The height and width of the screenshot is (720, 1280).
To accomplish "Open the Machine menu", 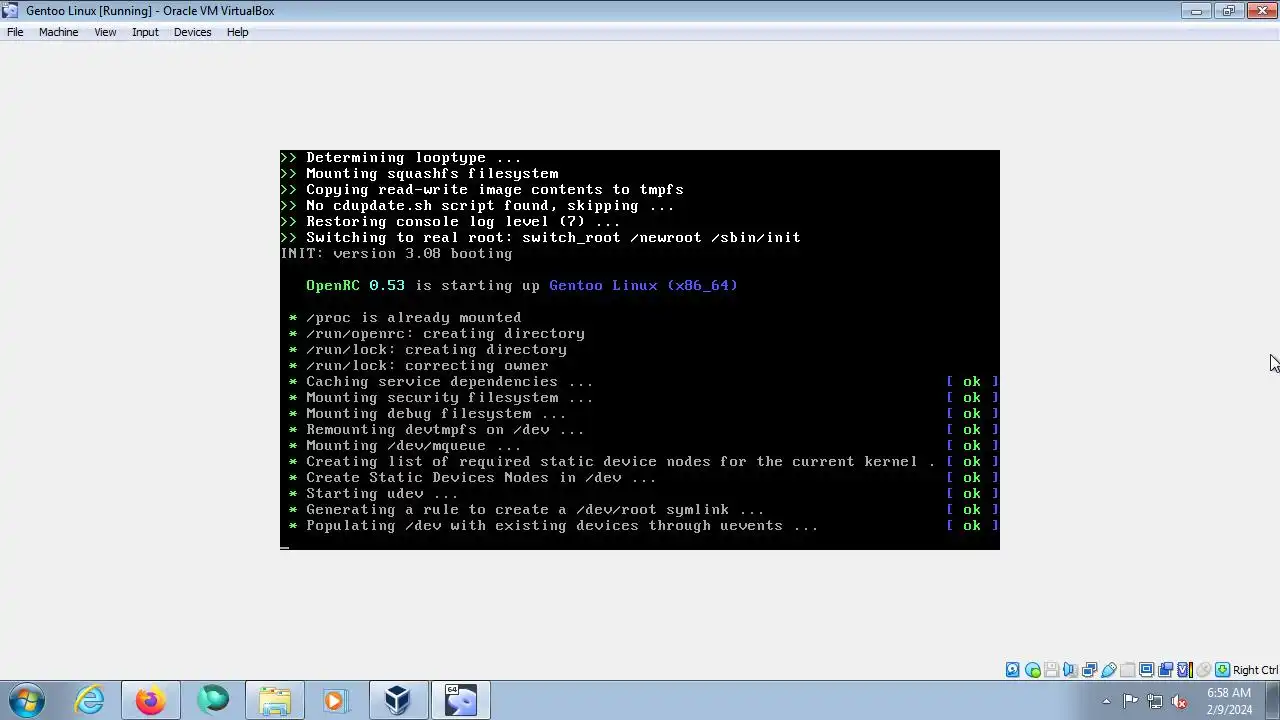I will 58,32.
